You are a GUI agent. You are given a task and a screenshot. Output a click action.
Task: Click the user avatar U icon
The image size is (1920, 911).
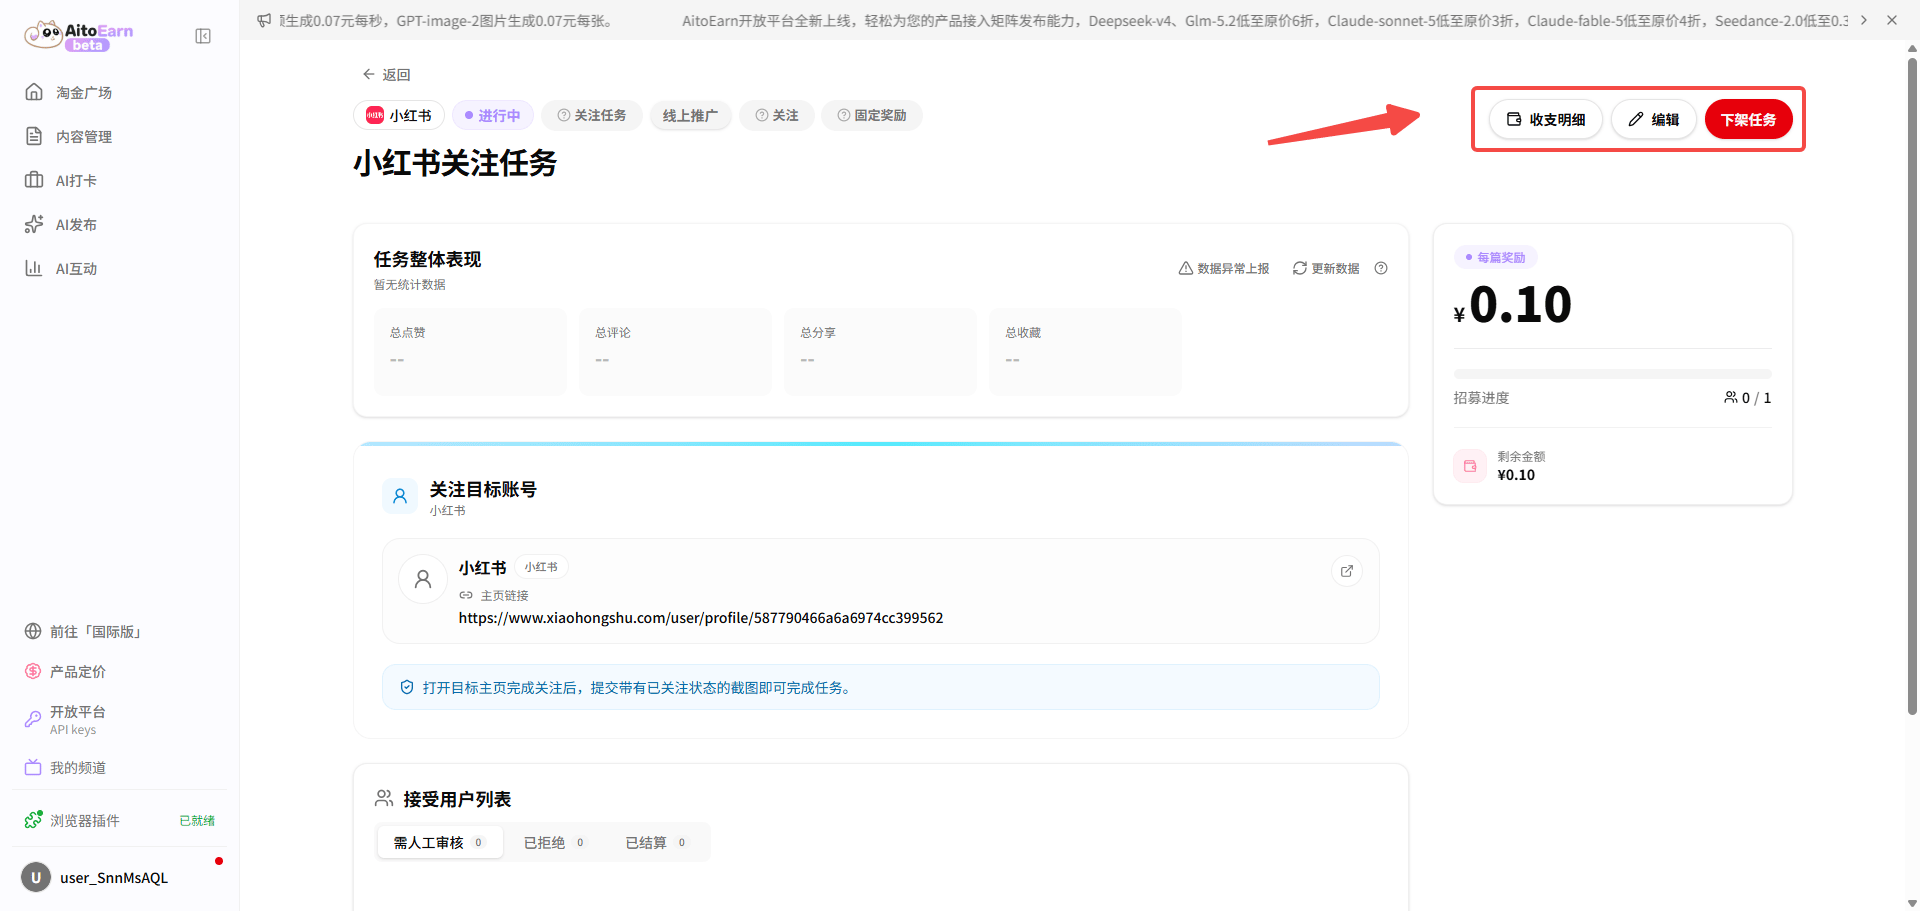(36, 878)
